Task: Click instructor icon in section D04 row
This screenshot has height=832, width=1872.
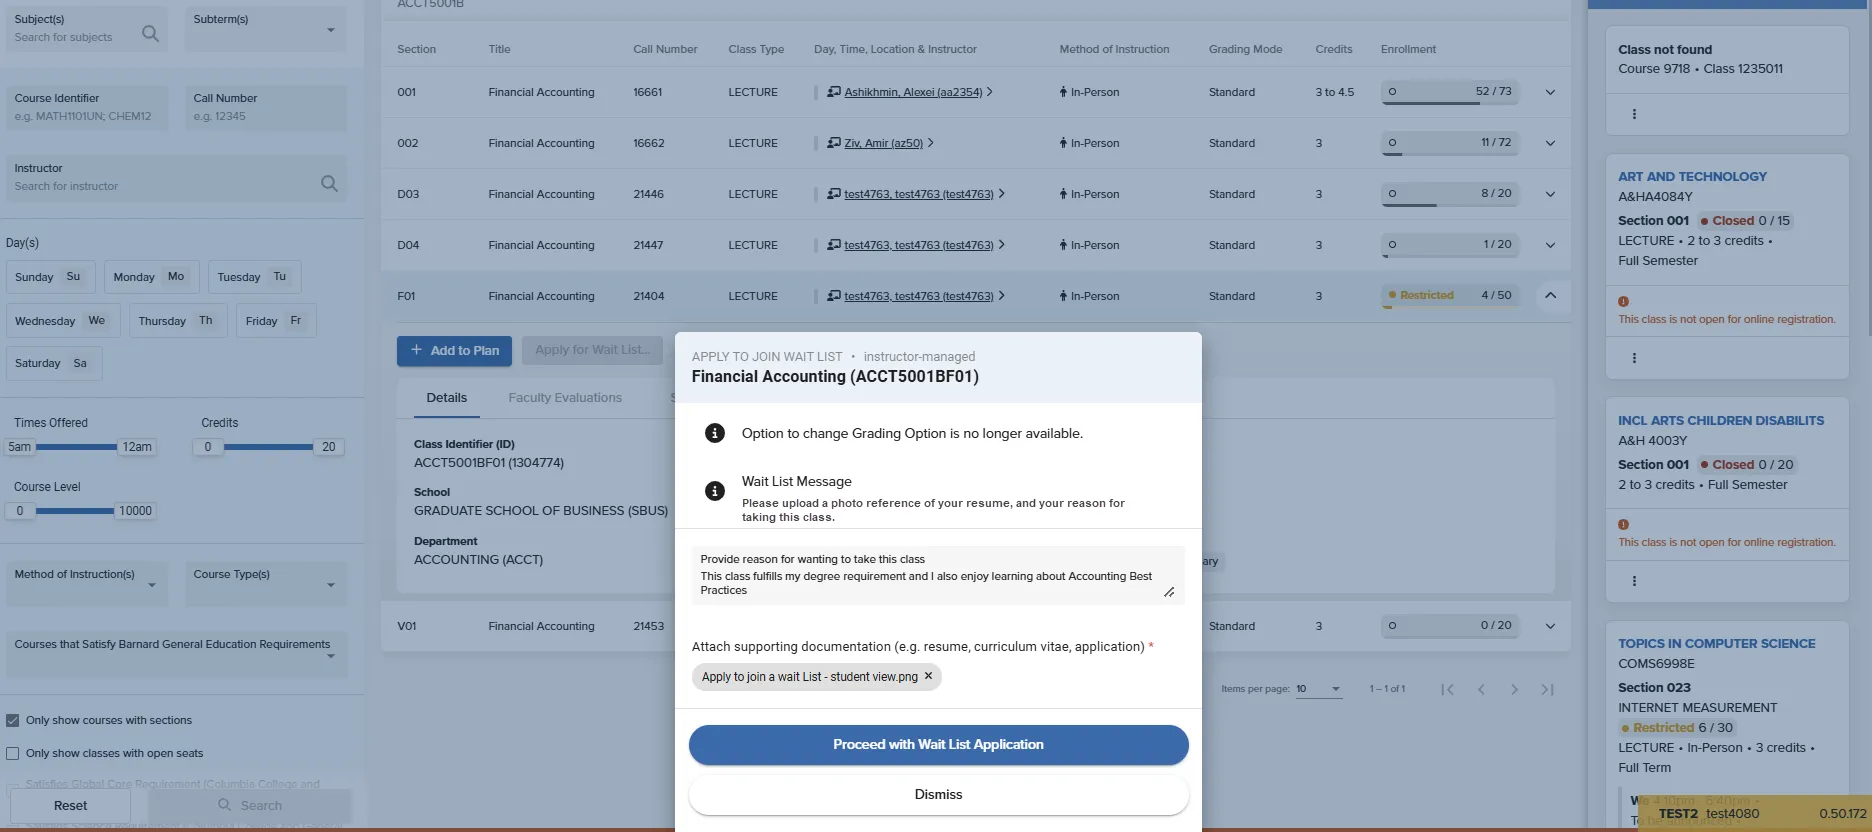Action: [x=834, y=245]
